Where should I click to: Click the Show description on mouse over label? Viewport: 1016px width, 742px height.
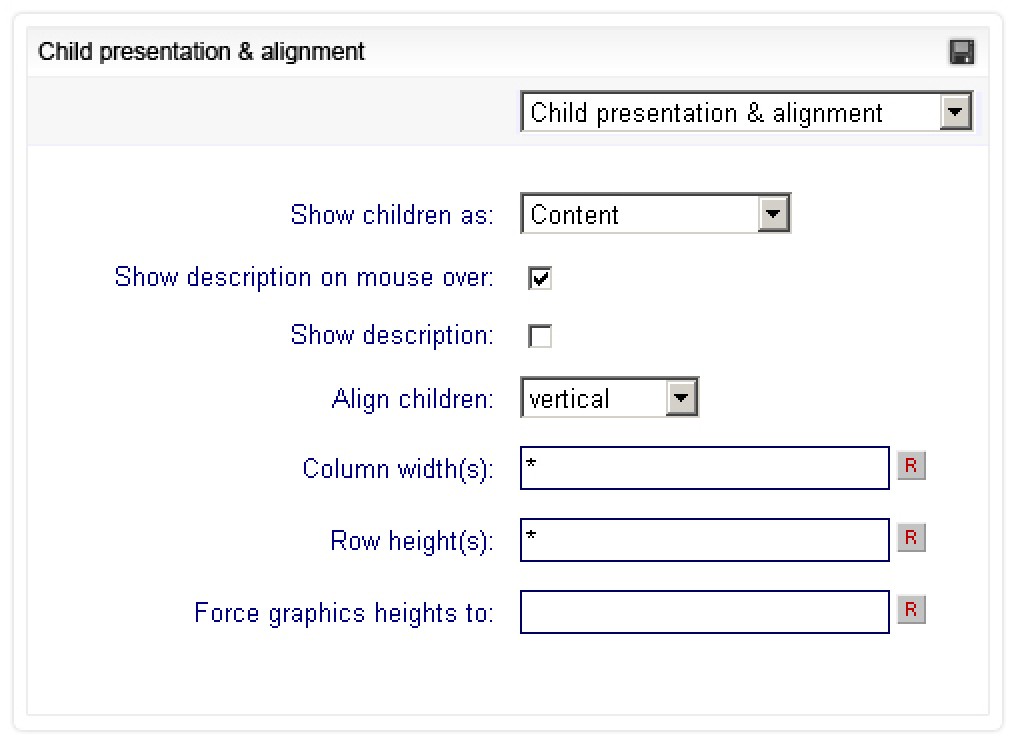pos(304,277)
